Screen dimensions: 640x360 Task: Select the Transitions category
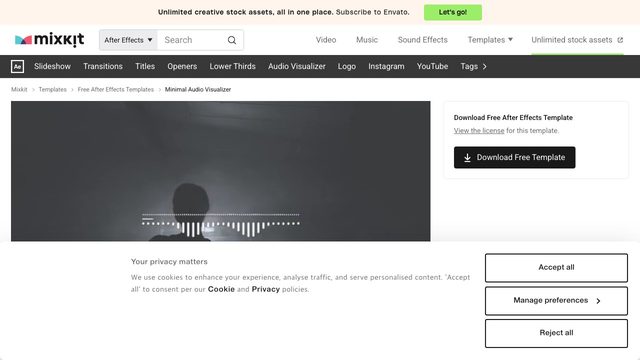(x=103, y=67)
